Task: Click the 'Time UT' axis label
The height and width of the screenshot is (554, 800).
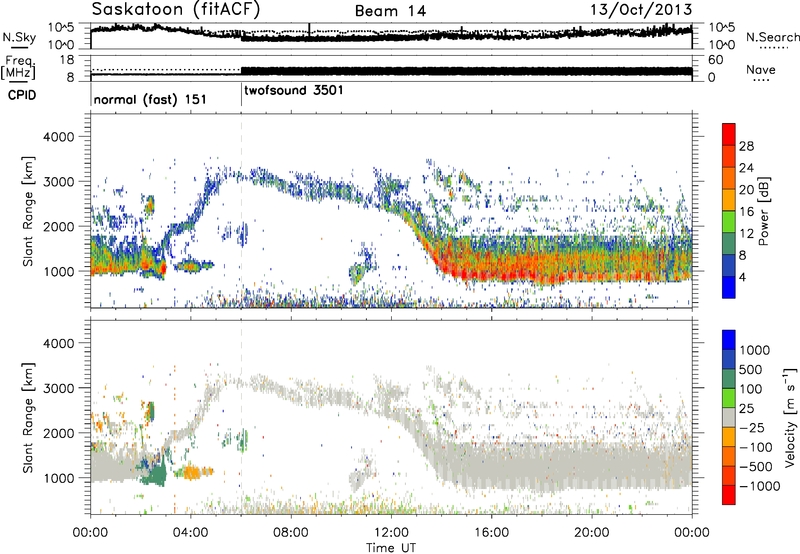Action: point(391,547)
